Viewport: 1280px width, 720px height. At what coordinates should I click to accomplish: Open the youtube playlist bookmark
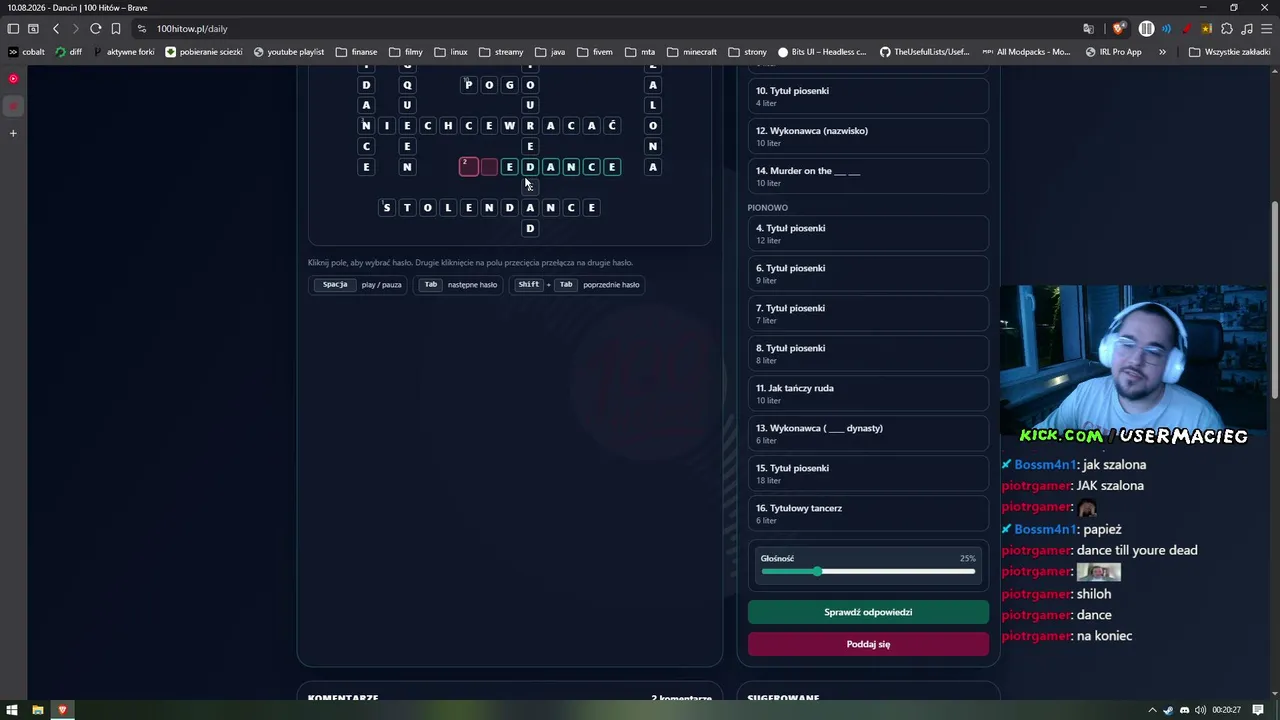coord(289,52)
